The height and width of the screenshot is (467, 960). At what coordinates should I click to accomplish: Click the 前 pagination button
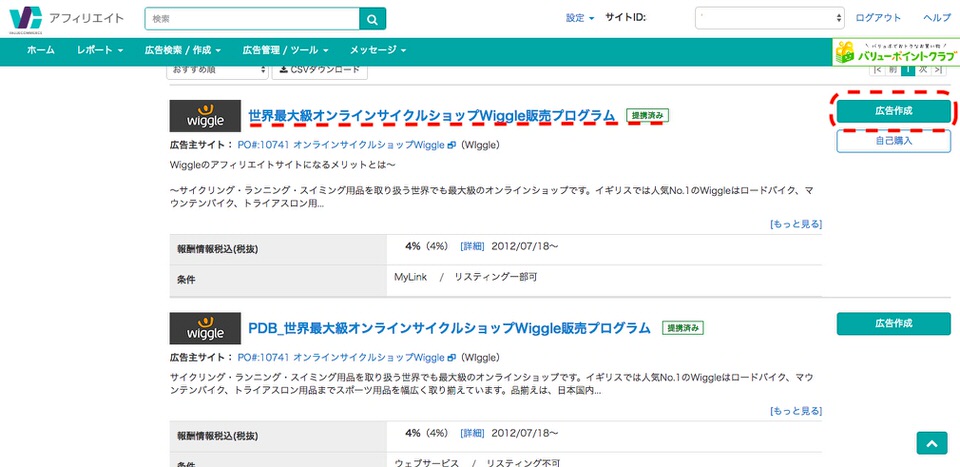893,70
